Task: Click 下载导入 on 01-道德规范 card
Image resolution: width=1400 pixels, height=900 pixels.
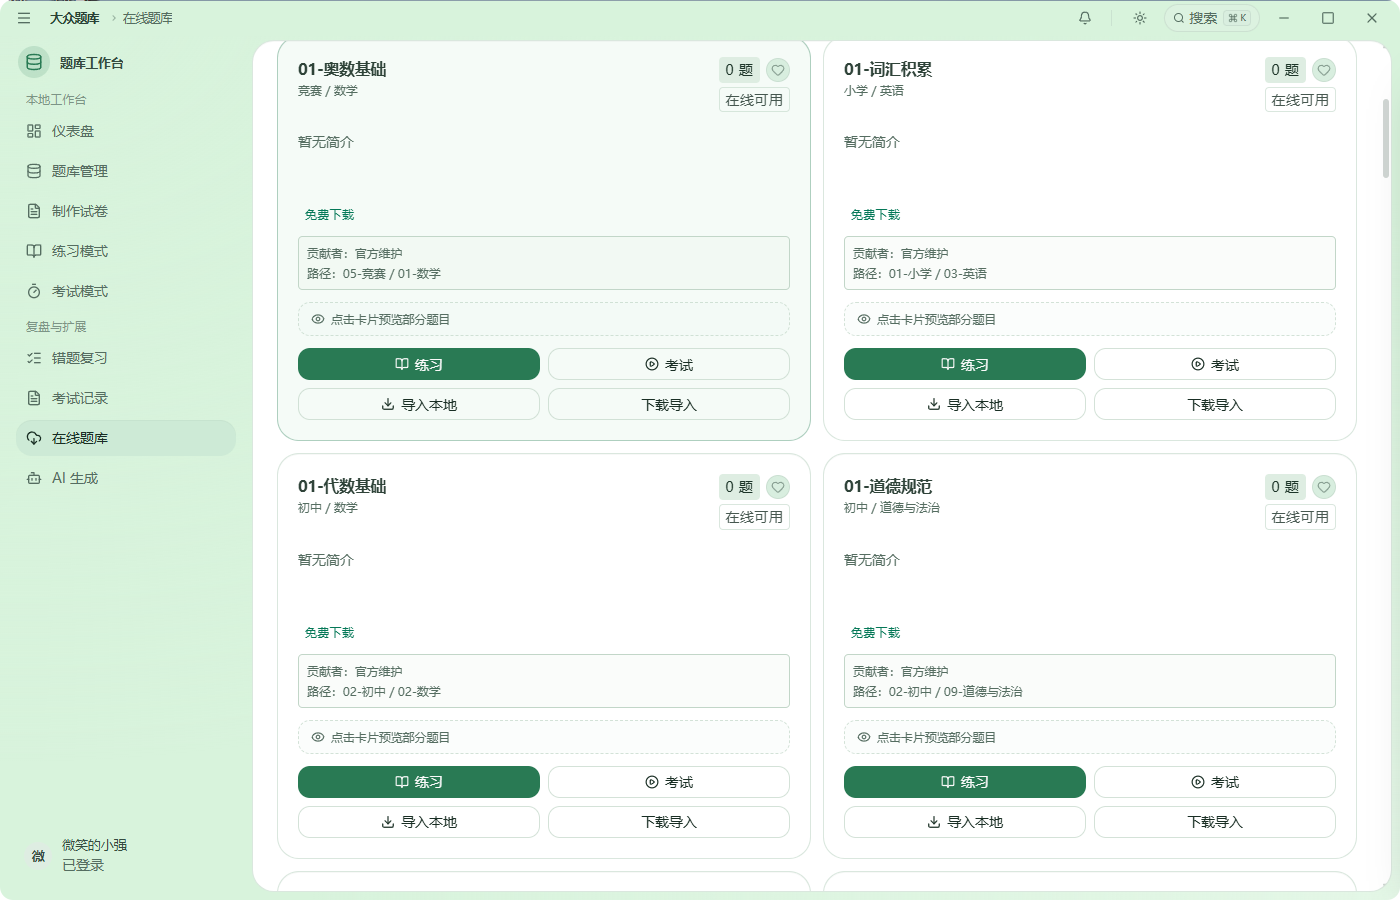Action: pos(1215,822)
